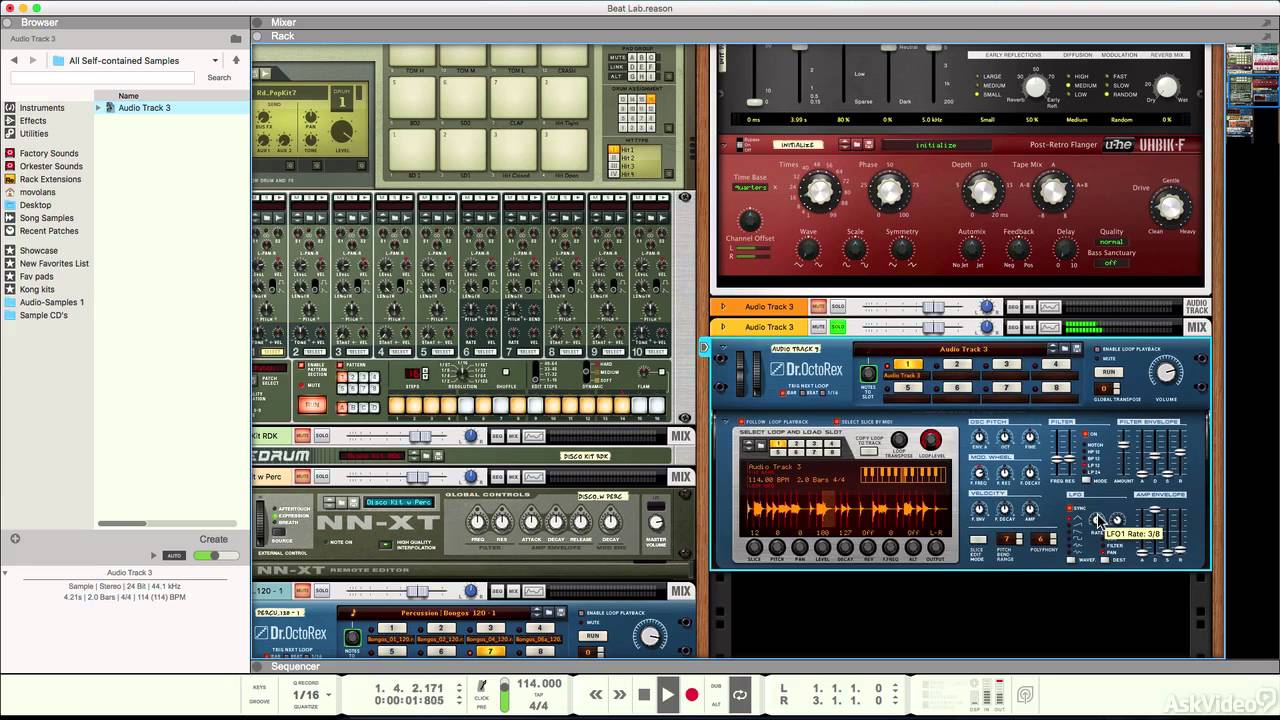Toggle Follow Loop Playback

click(x=741, y=422)
